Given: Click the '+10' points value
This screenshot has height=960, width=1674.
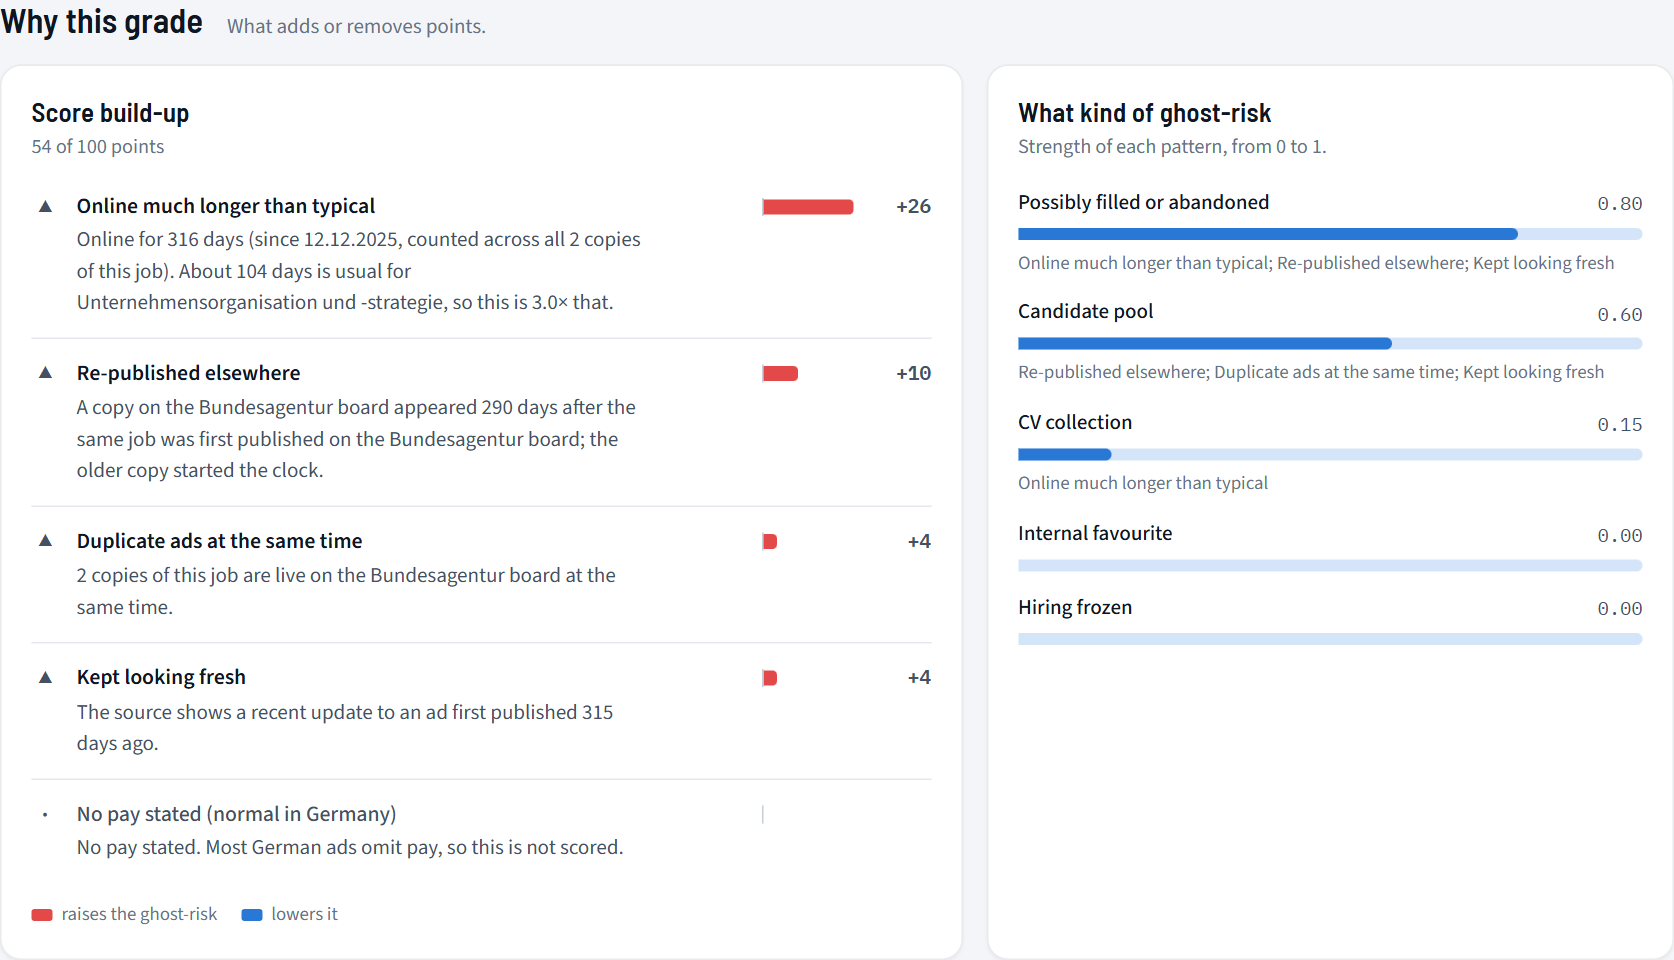Looking at the screenshot, I should [913, 374].
